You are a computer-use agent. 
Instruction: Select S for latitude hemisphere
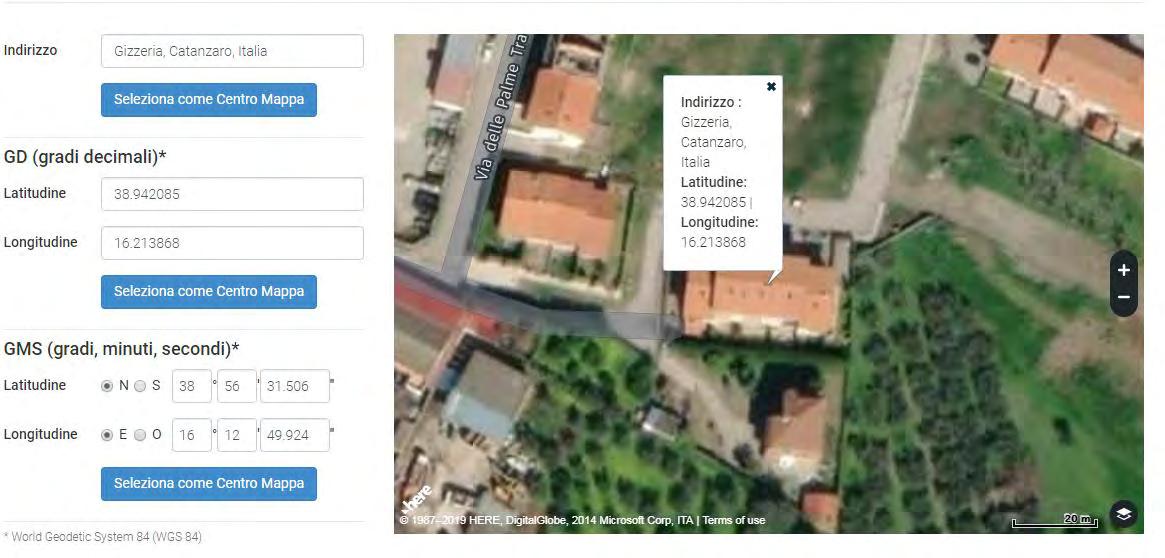pyautogui.click(x=140, y=386)
